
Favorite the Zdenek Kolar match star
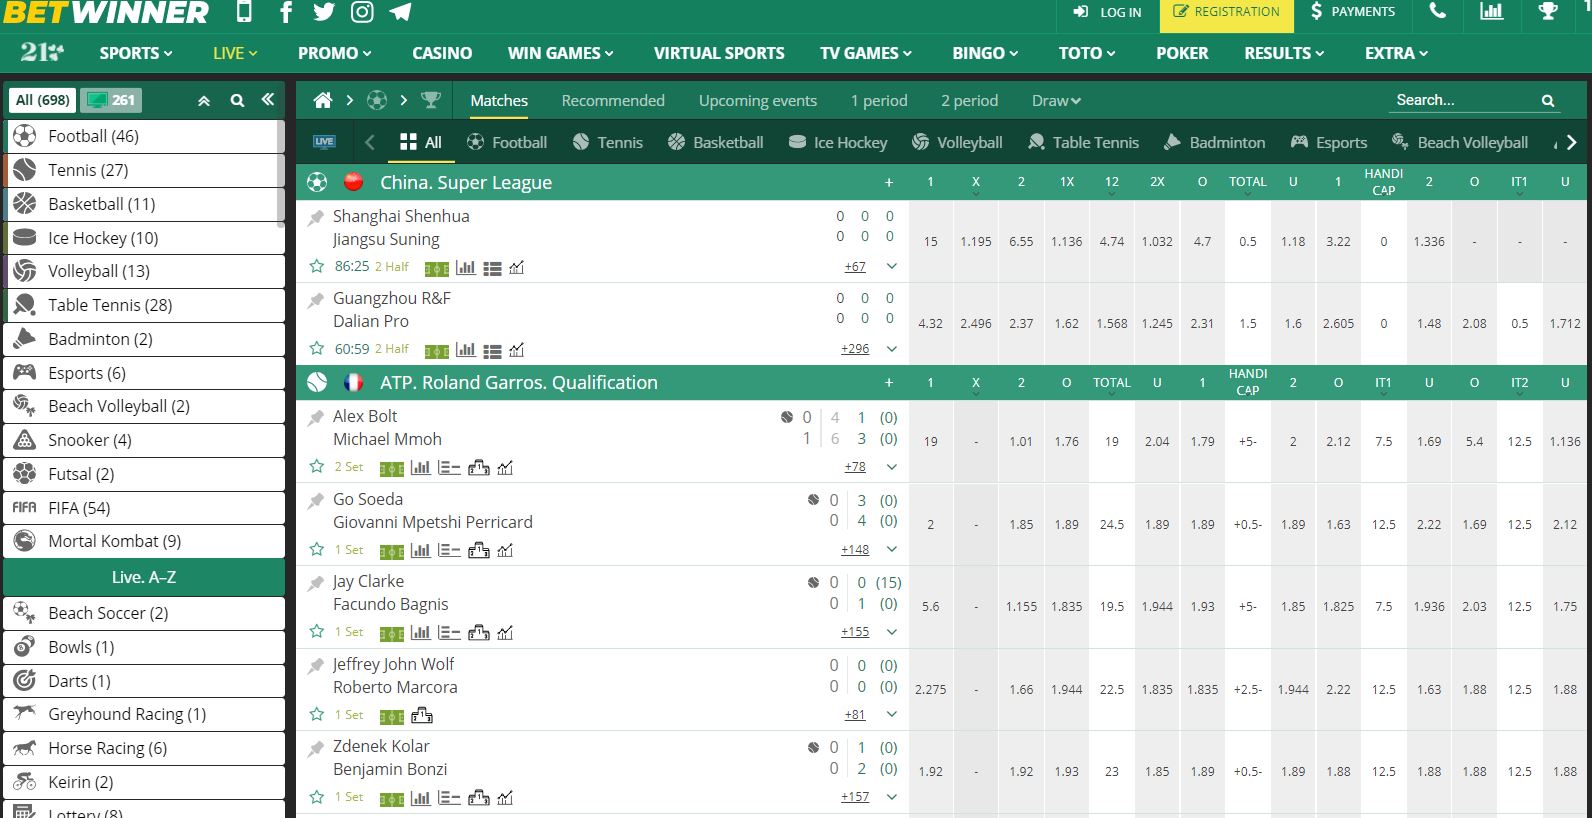pyautogui.click(x=317, y=796)
